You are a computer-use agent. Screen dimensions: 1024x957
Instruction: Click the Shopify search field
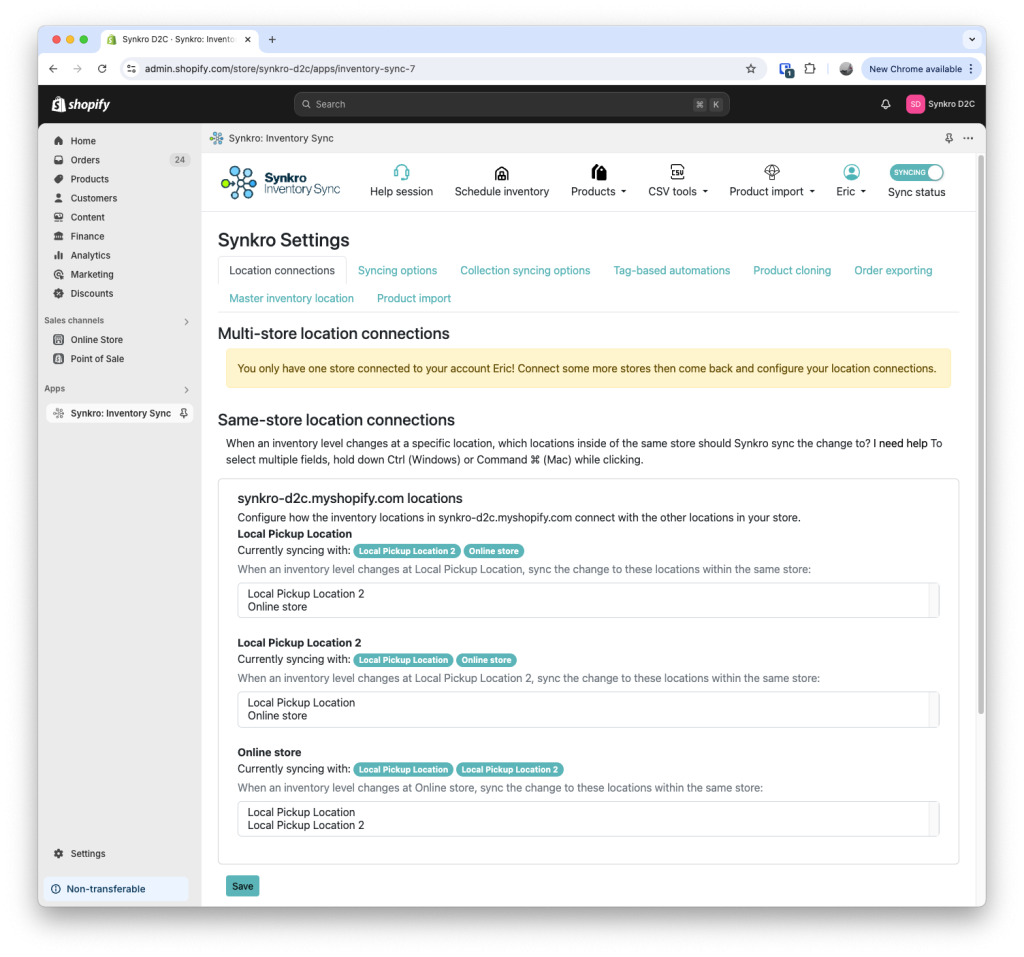[511, 104]
